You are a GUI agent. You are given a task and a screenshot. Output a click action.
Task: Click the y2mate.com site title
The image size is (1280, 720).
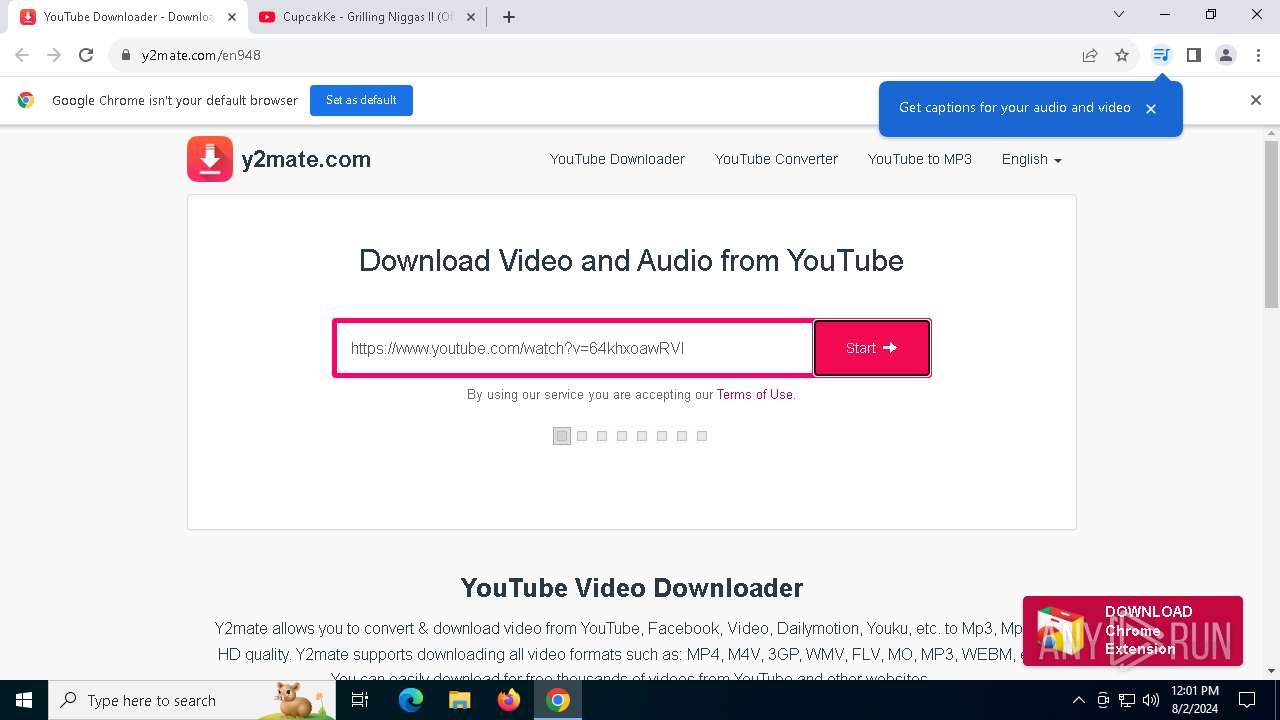coord(306,159)
